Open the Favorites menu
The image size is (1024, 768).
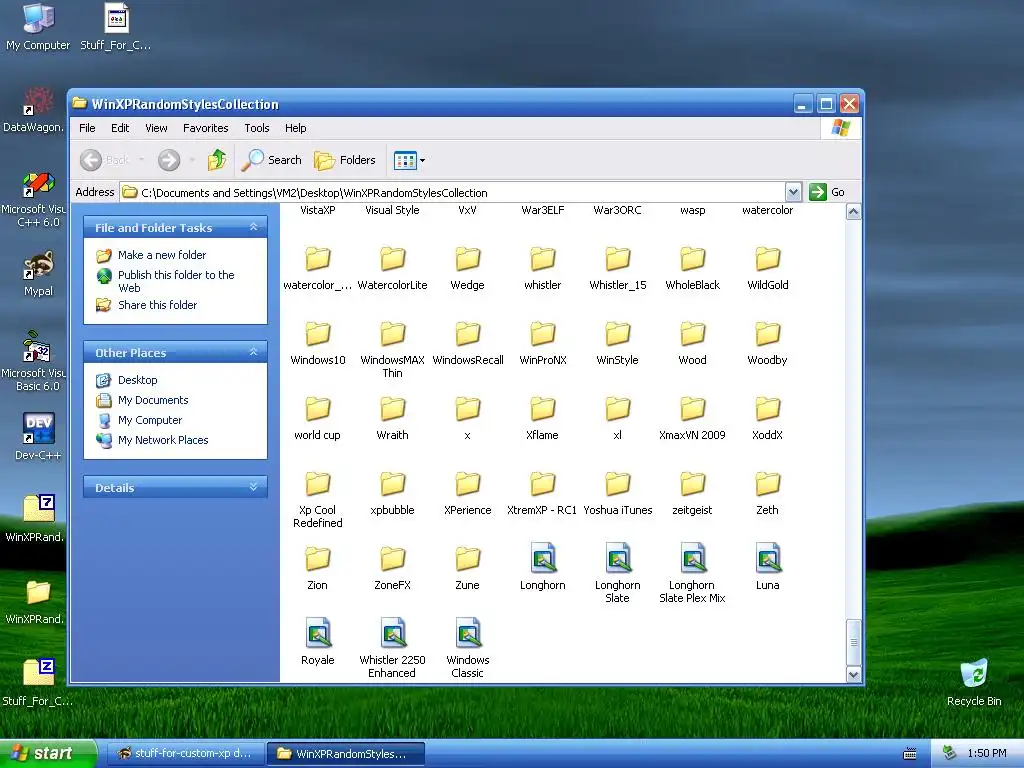point(206,128)
